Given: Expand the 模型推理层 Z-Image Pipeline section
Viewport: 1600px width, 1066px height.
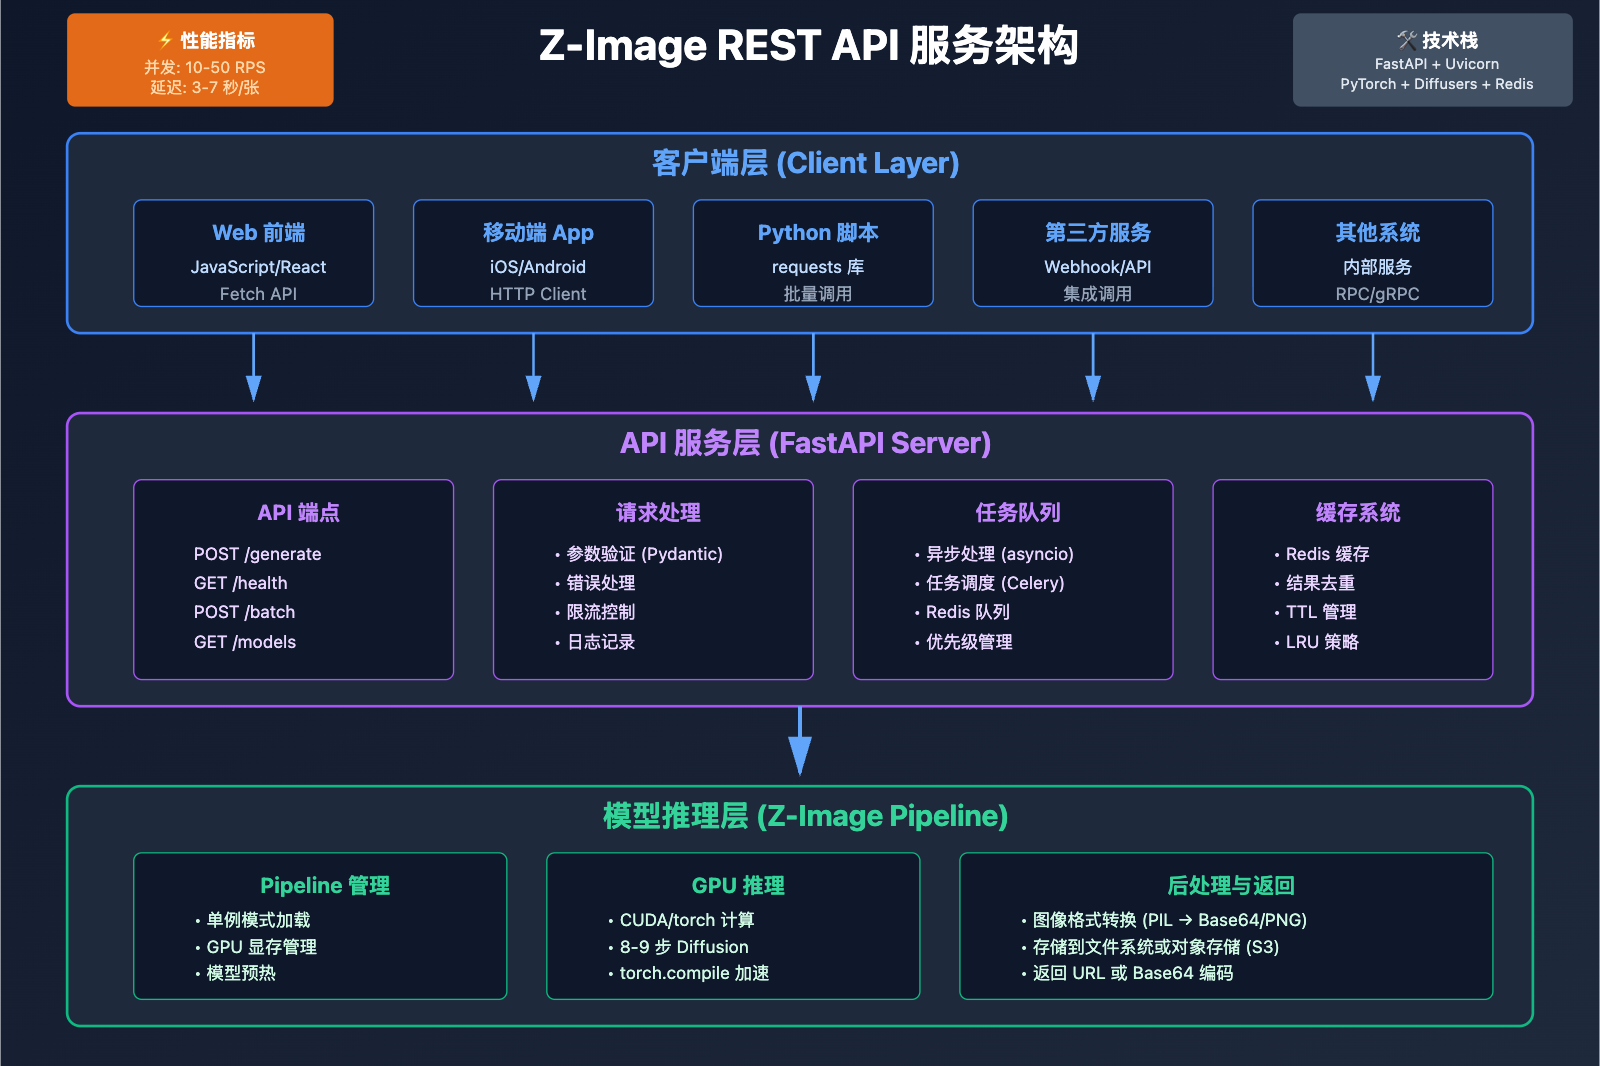Looking at the screenshot, I should pyautogui.click(x=804, y=815).
